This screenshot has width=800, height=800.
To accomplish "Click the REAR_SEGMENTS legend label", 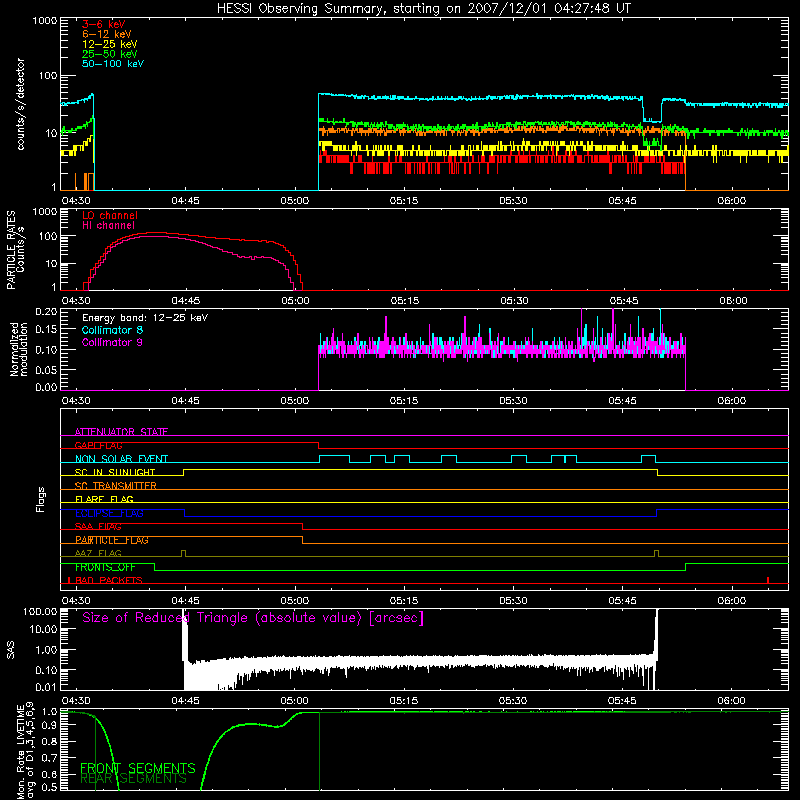I will tap(134, 779).
